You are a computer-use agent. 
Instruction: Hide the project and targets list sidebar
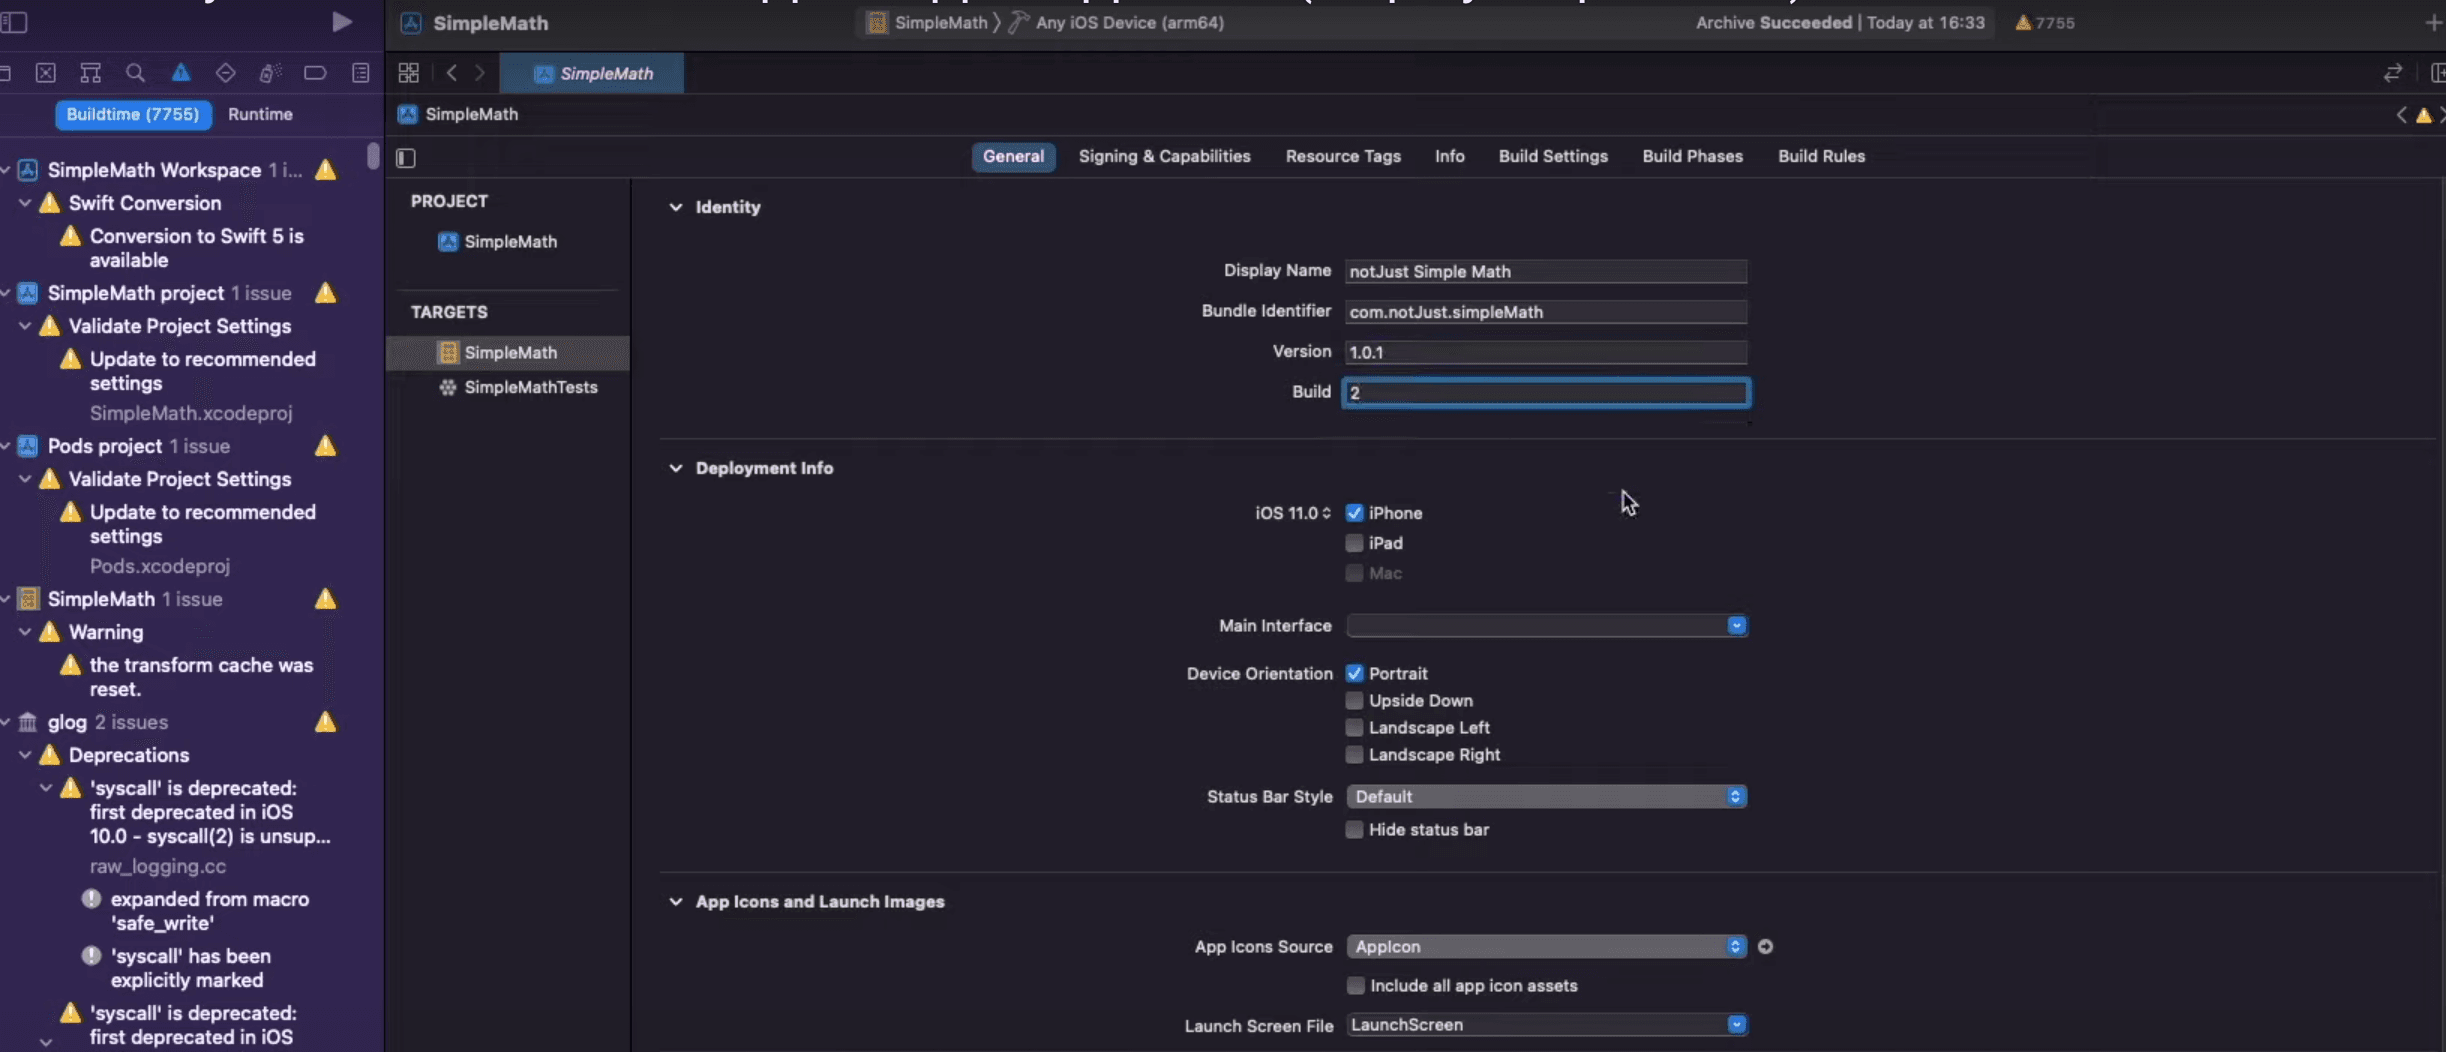point(406,158)
